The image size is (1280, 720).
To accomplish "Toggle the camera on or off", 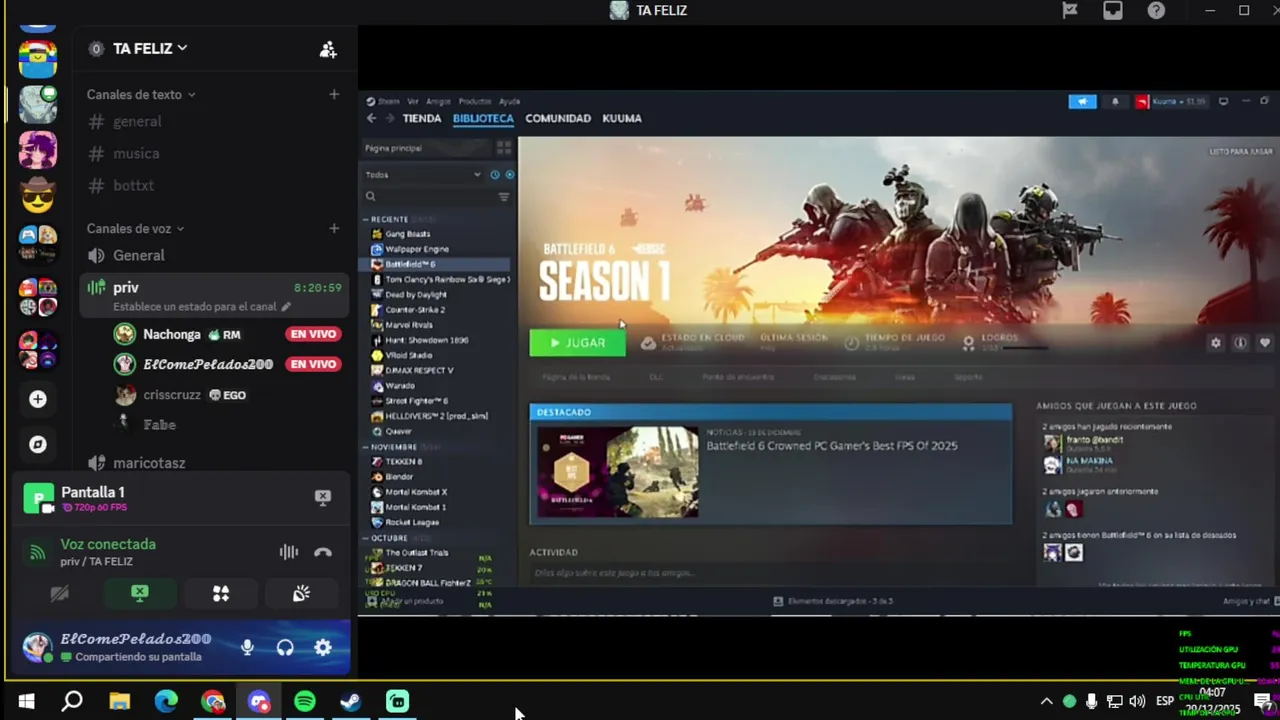I will (59, 593).
